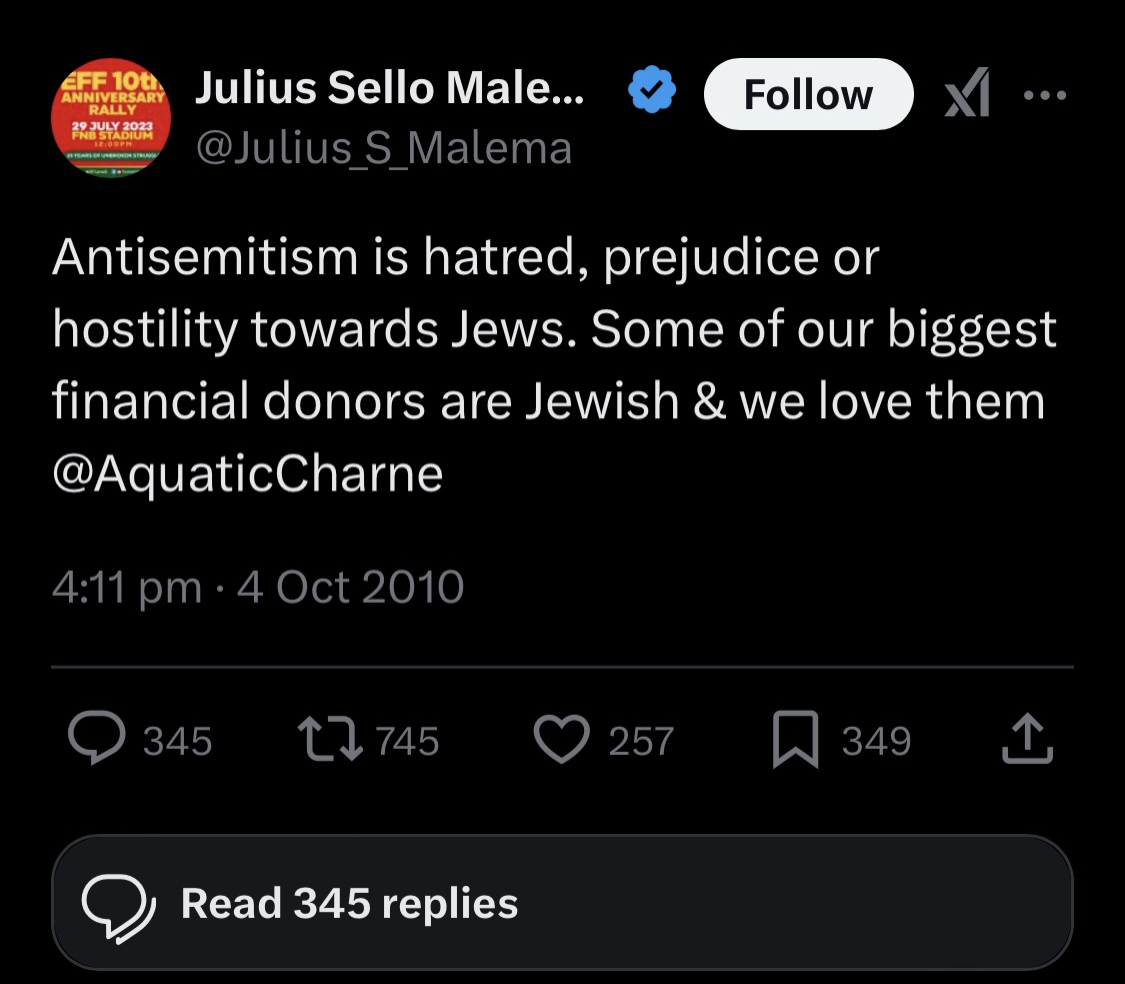Open the EFF anniversary rally profile picture
Screen dimensions: 1125x984
(x=111, y=118)
